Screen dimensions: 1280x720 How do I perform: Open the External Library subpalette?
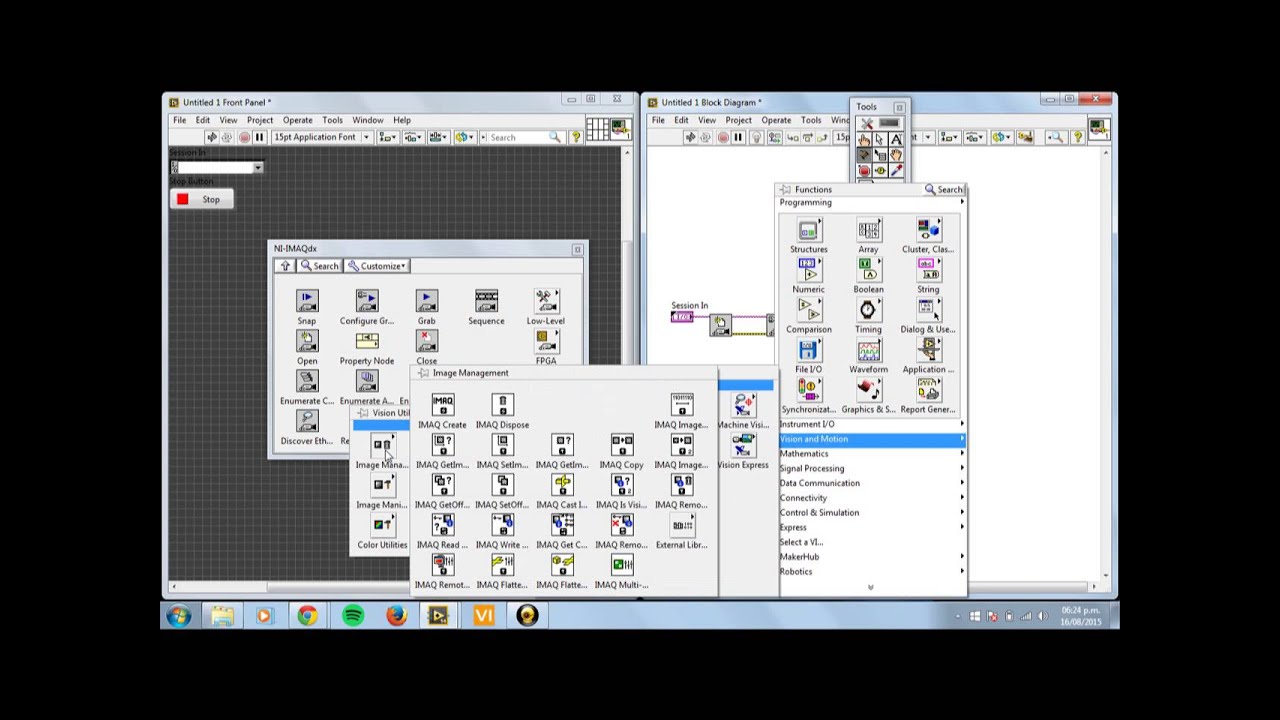pyautogui.click(x=682, y=525)
